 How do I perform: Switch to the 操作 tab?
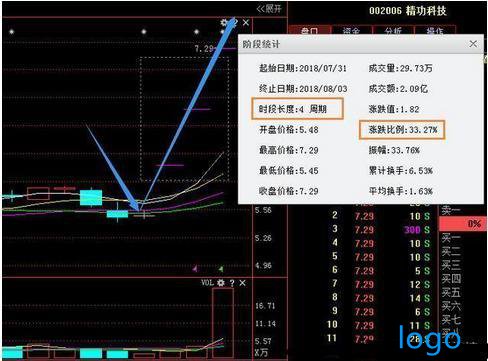(435, 30)
